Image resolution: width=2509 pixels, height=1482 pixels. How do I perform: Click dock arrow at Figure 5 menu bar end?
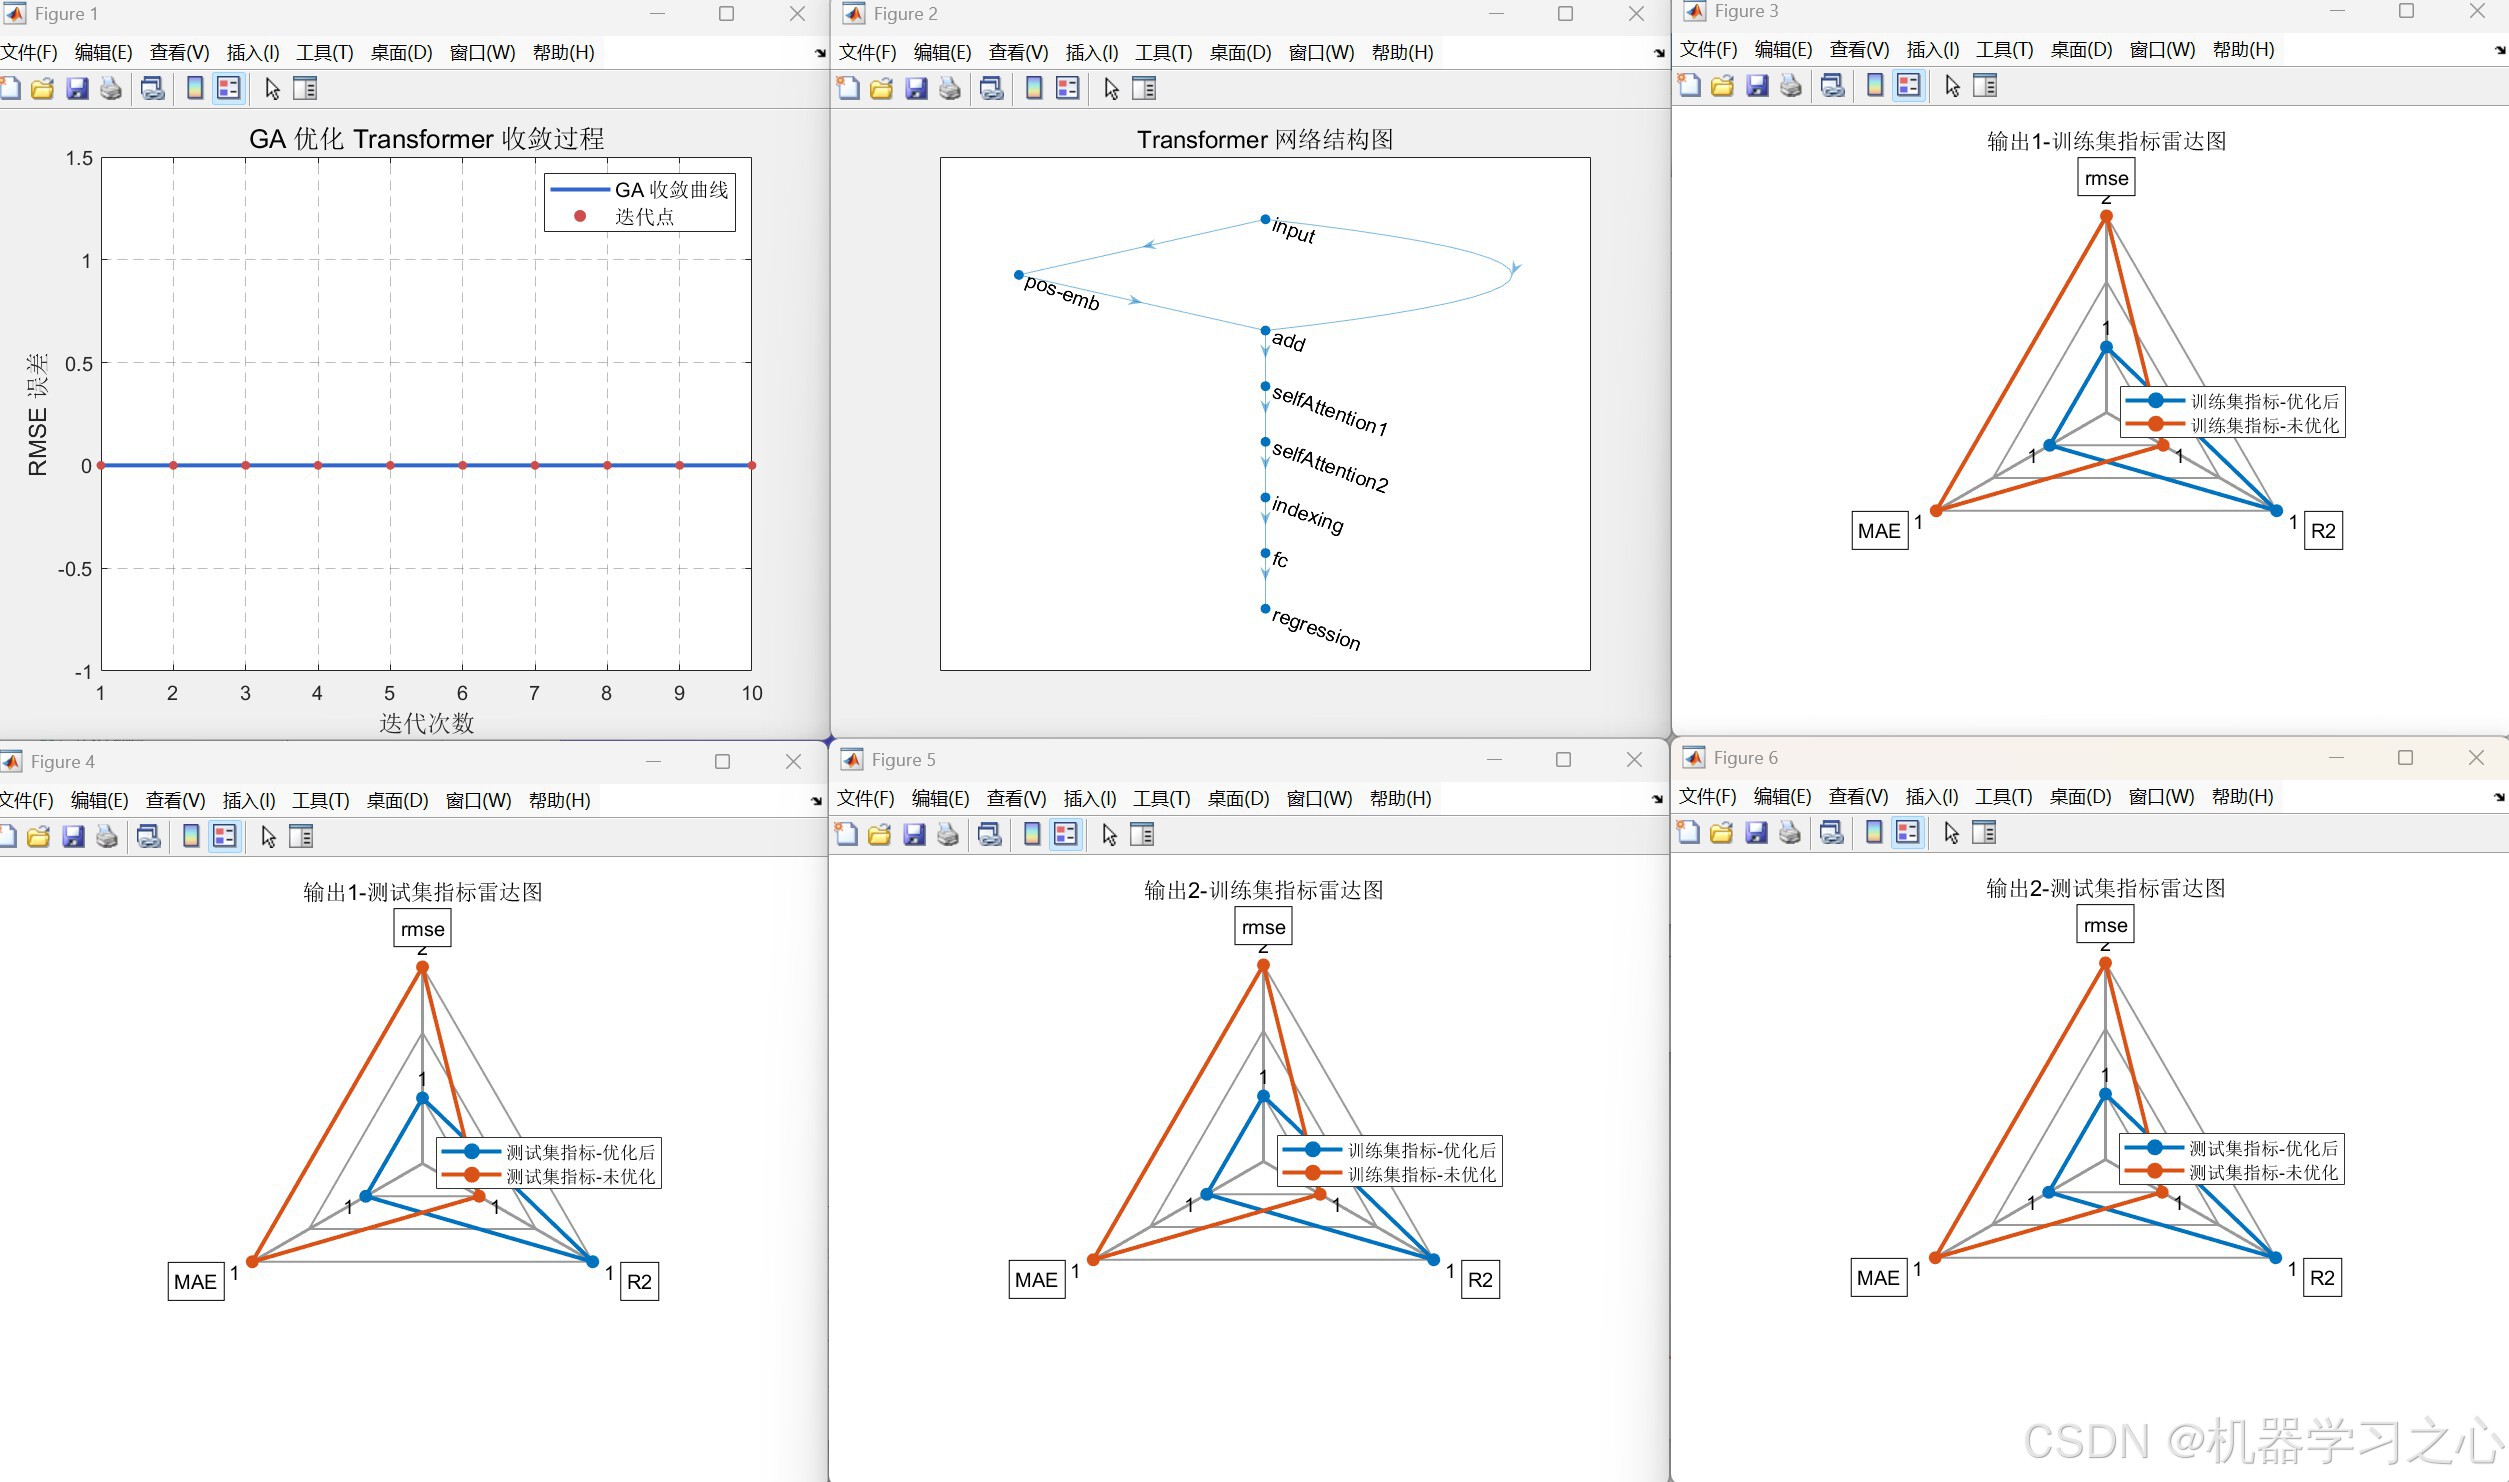tap(1657, 800)
